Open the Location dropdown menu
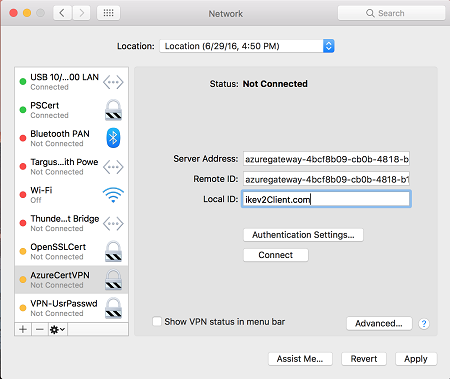This screenshot has width=450, height=379. pyautogui.click(x=247, y=46)
